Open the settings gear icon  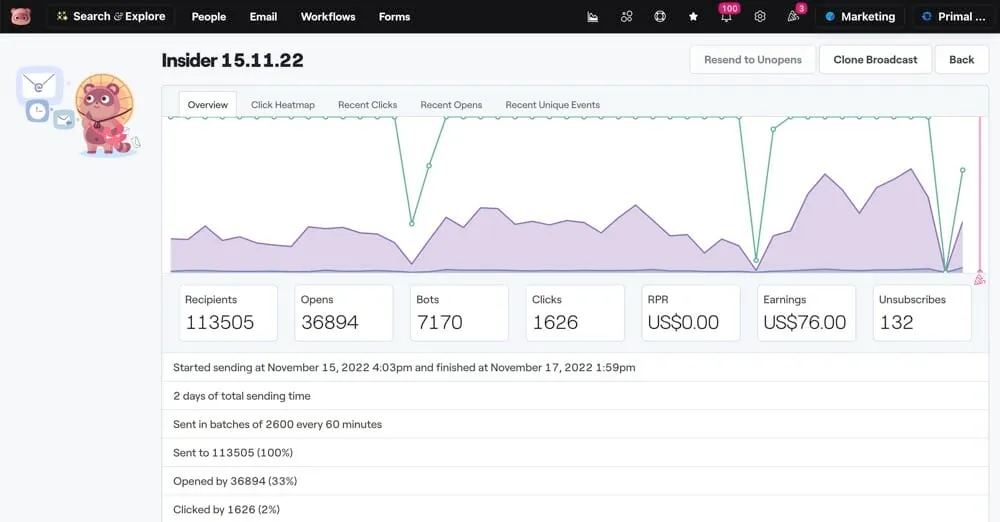pyautogui.click(x=760, y=17)
